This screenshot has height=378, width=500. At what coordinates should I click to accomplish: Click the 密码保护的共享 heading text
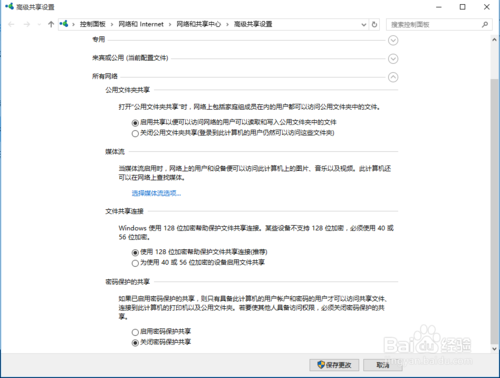click(128, 282)
